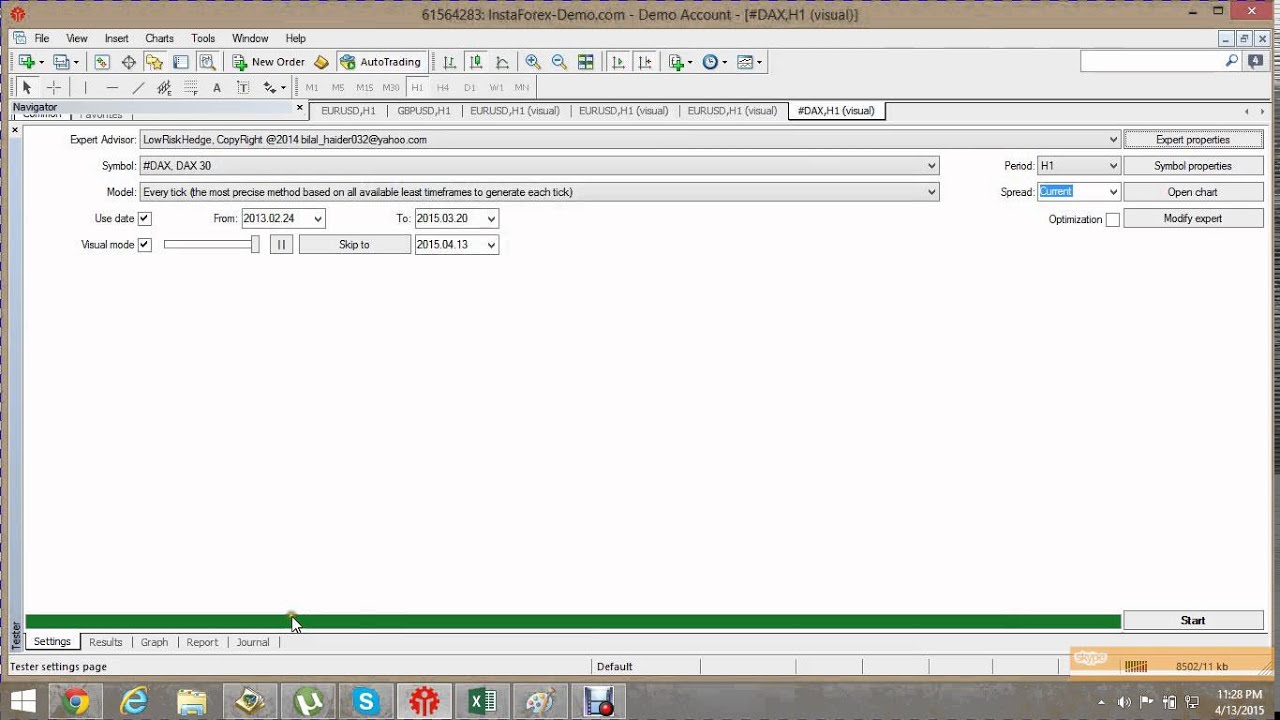The height and width of the screenshot is (720, 1280).
Task: Enable chart auto scroll icon
Action: click(618, 62)
